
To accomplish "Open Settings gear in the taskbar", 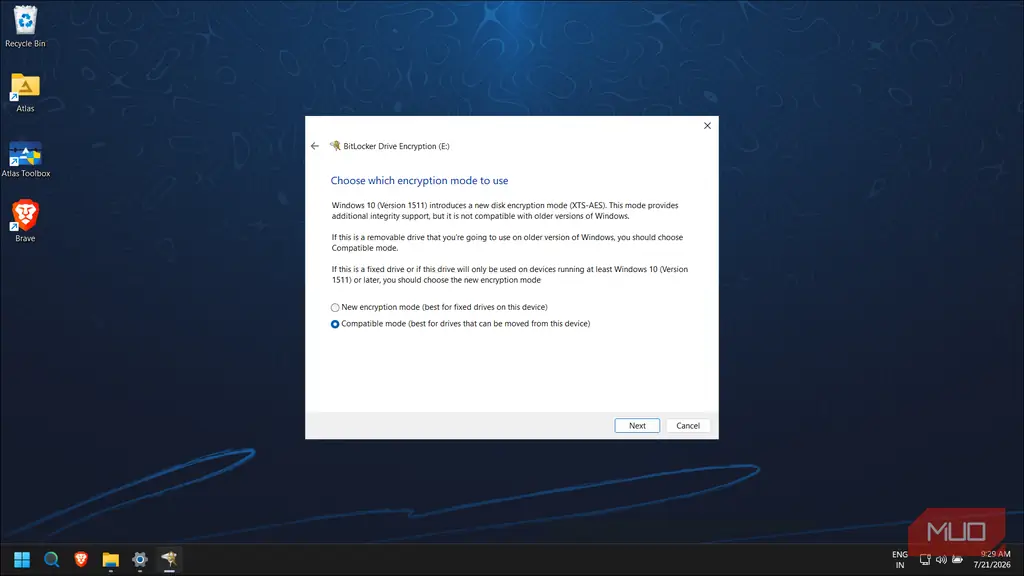I will 140,560.
